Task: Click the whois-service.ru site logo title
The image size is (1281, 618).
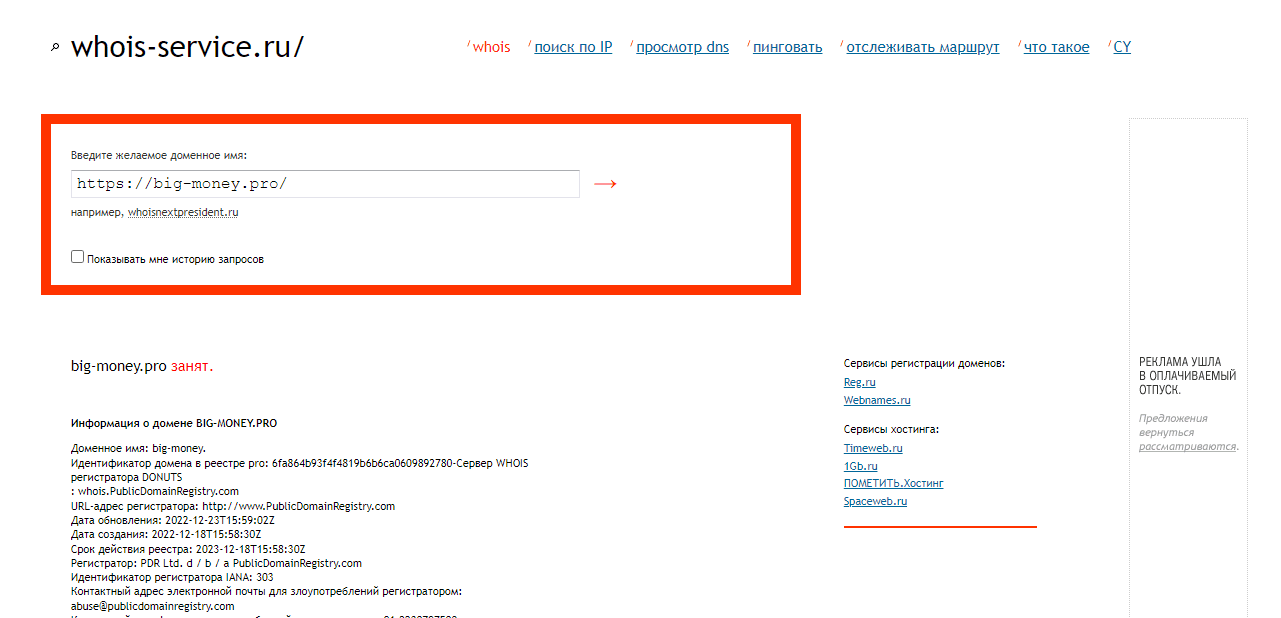Action: point(187,47)
